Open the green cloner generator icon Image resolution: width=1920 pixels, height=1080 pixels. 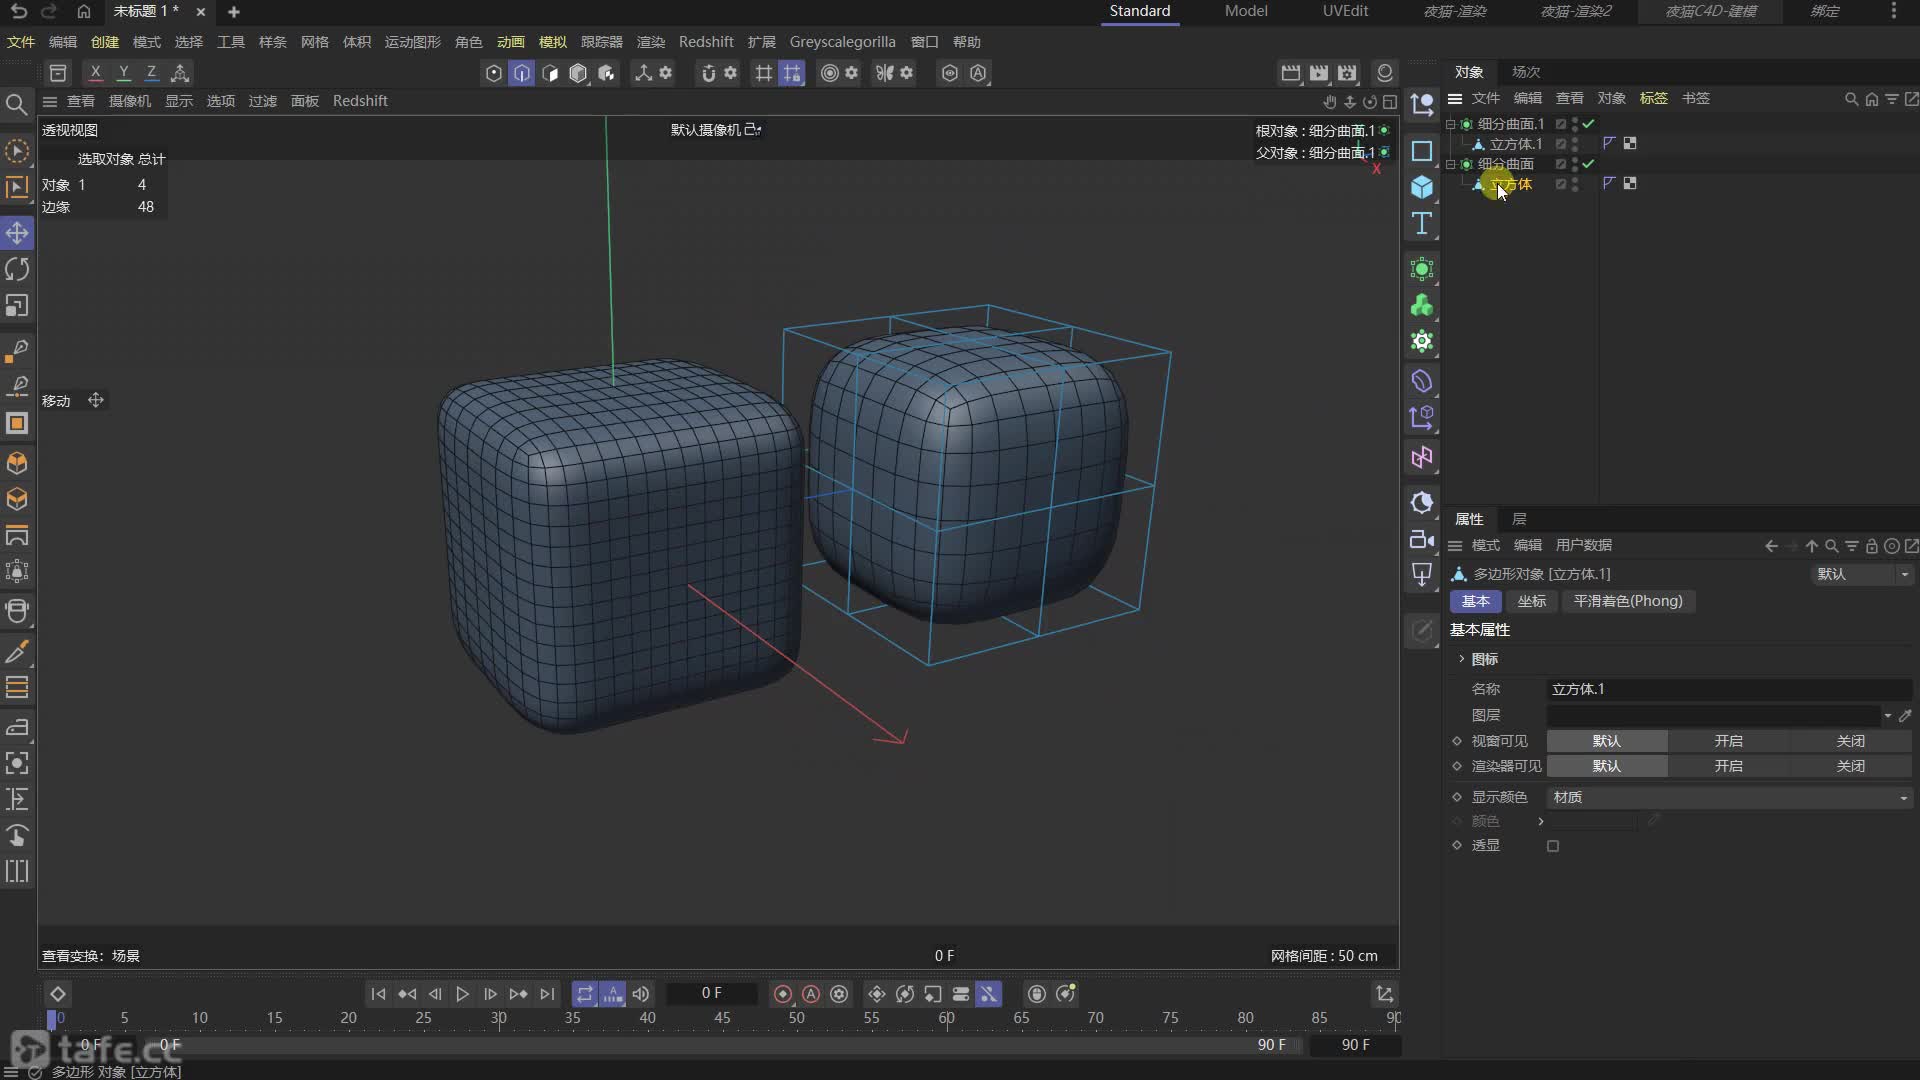click(1421, 305)
